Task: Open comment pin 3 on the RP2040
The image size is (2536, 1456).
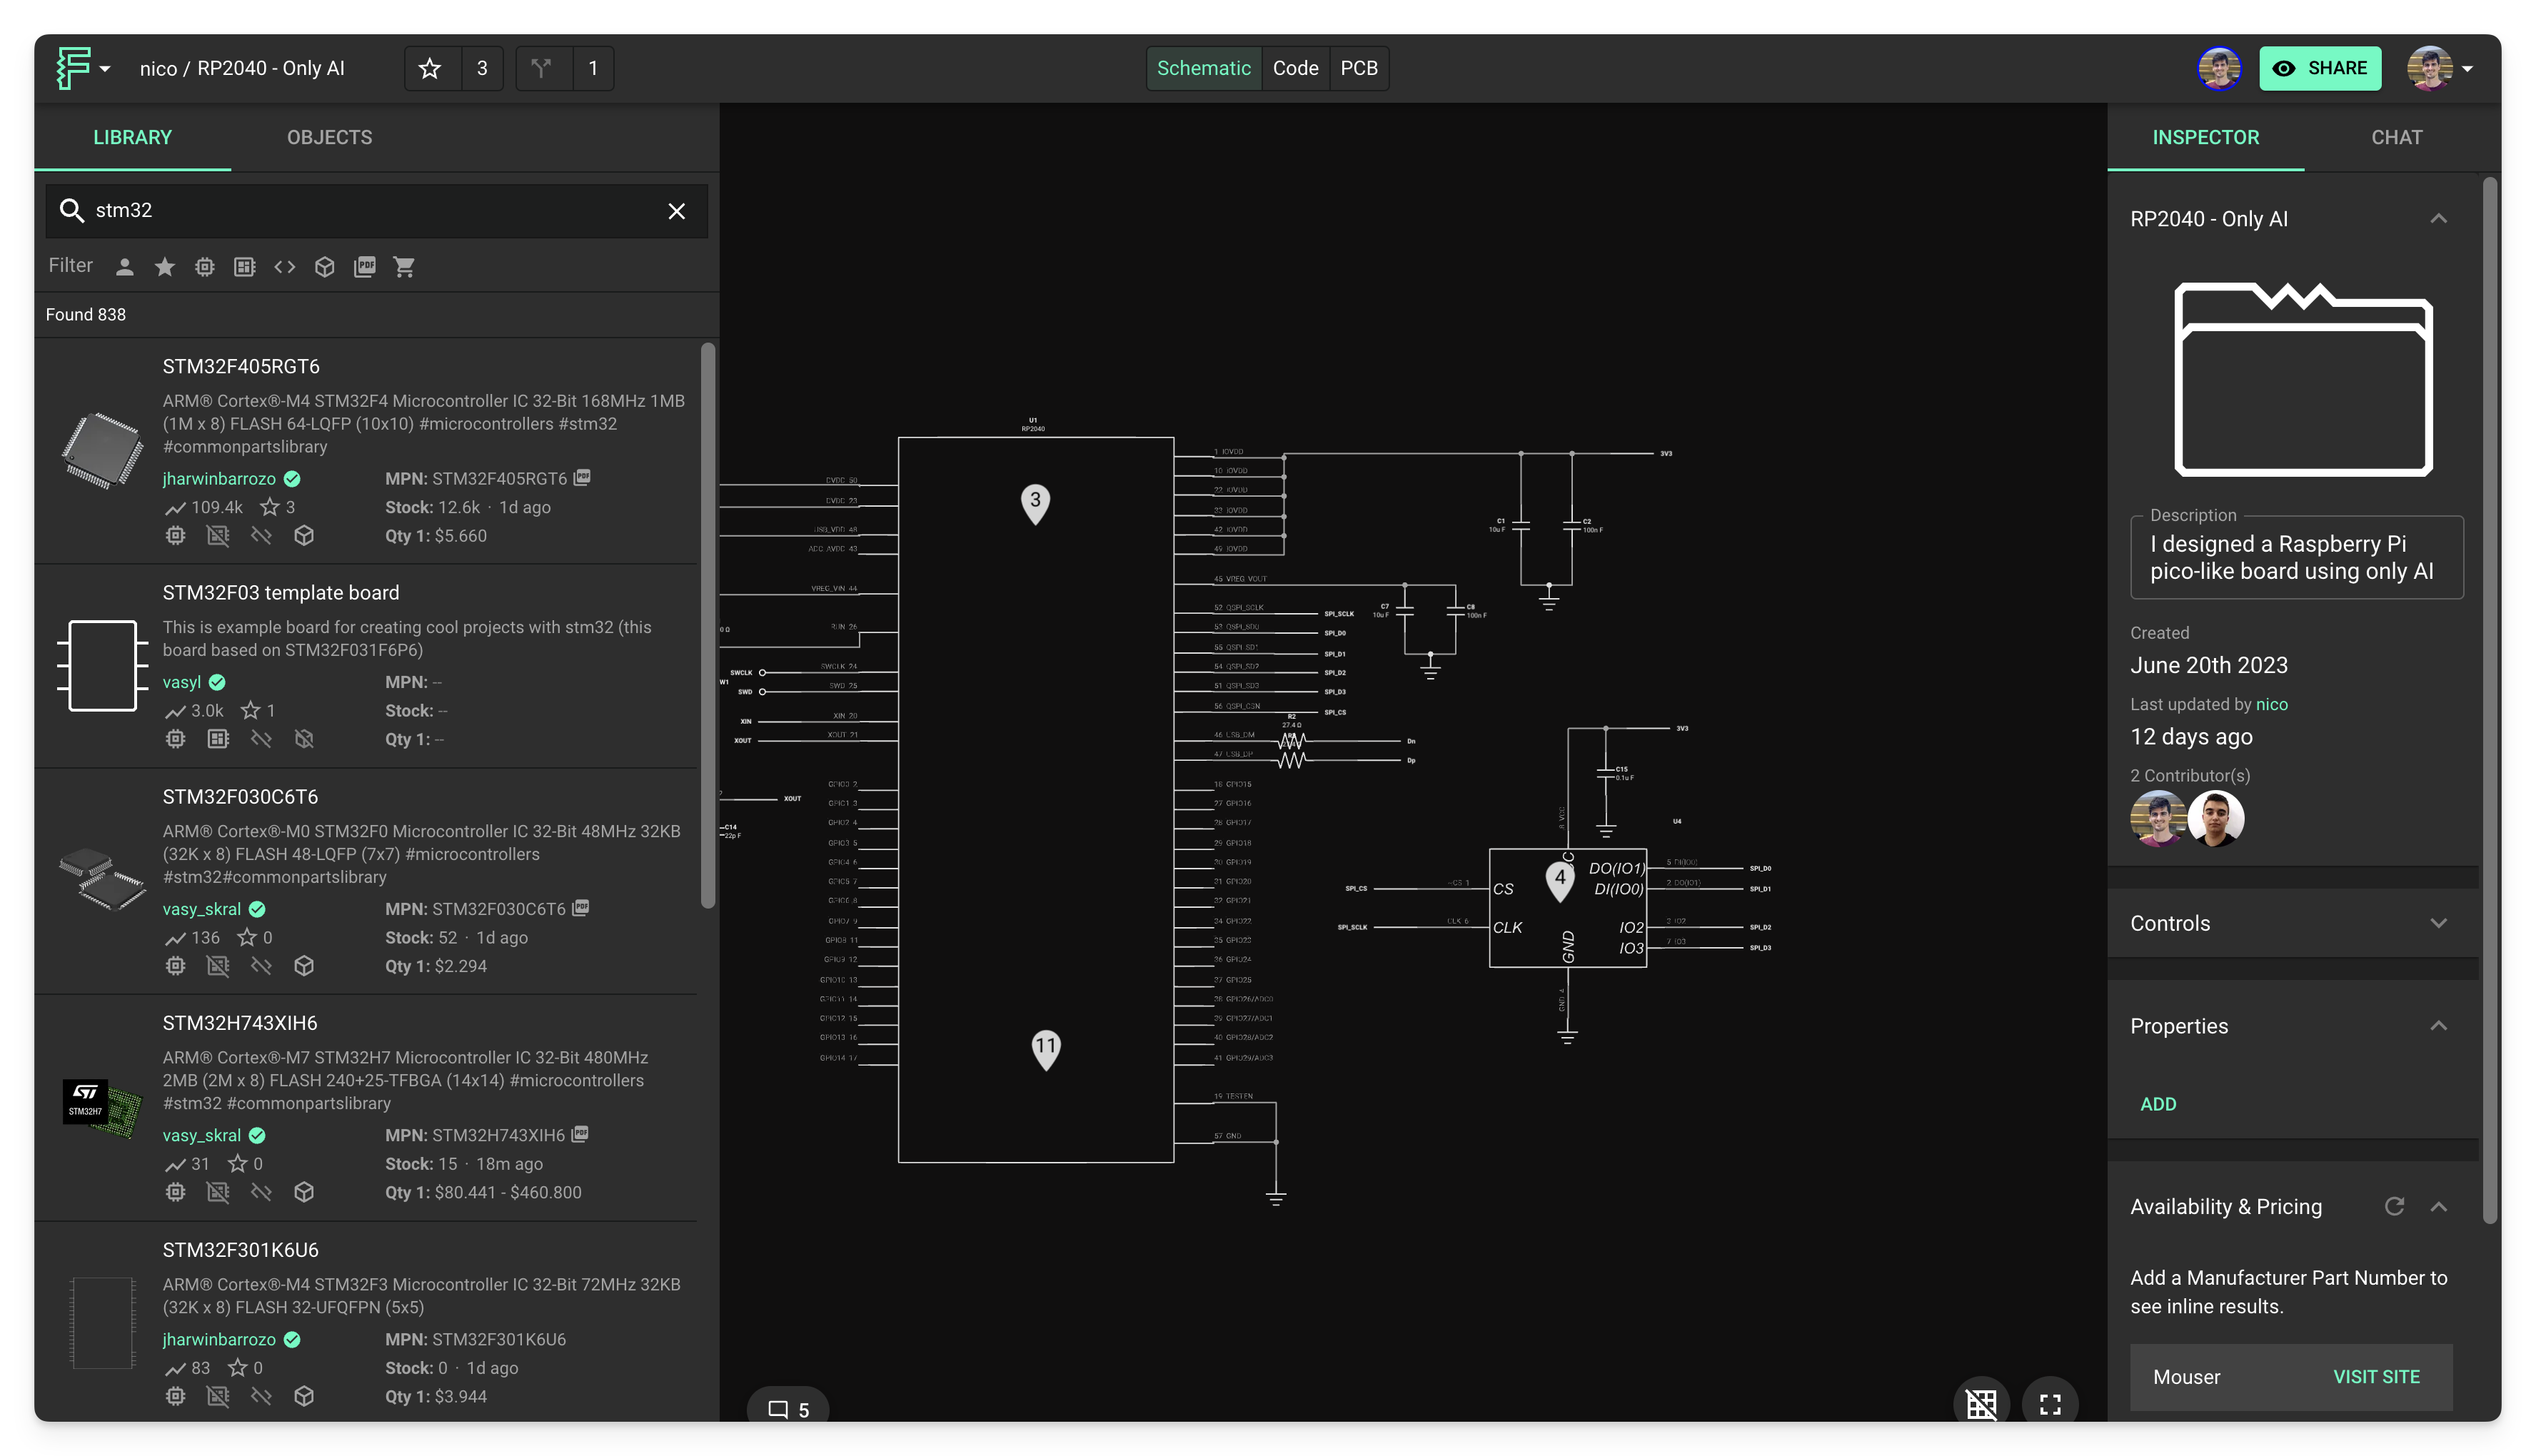Action: click(x=1035, y=503)
